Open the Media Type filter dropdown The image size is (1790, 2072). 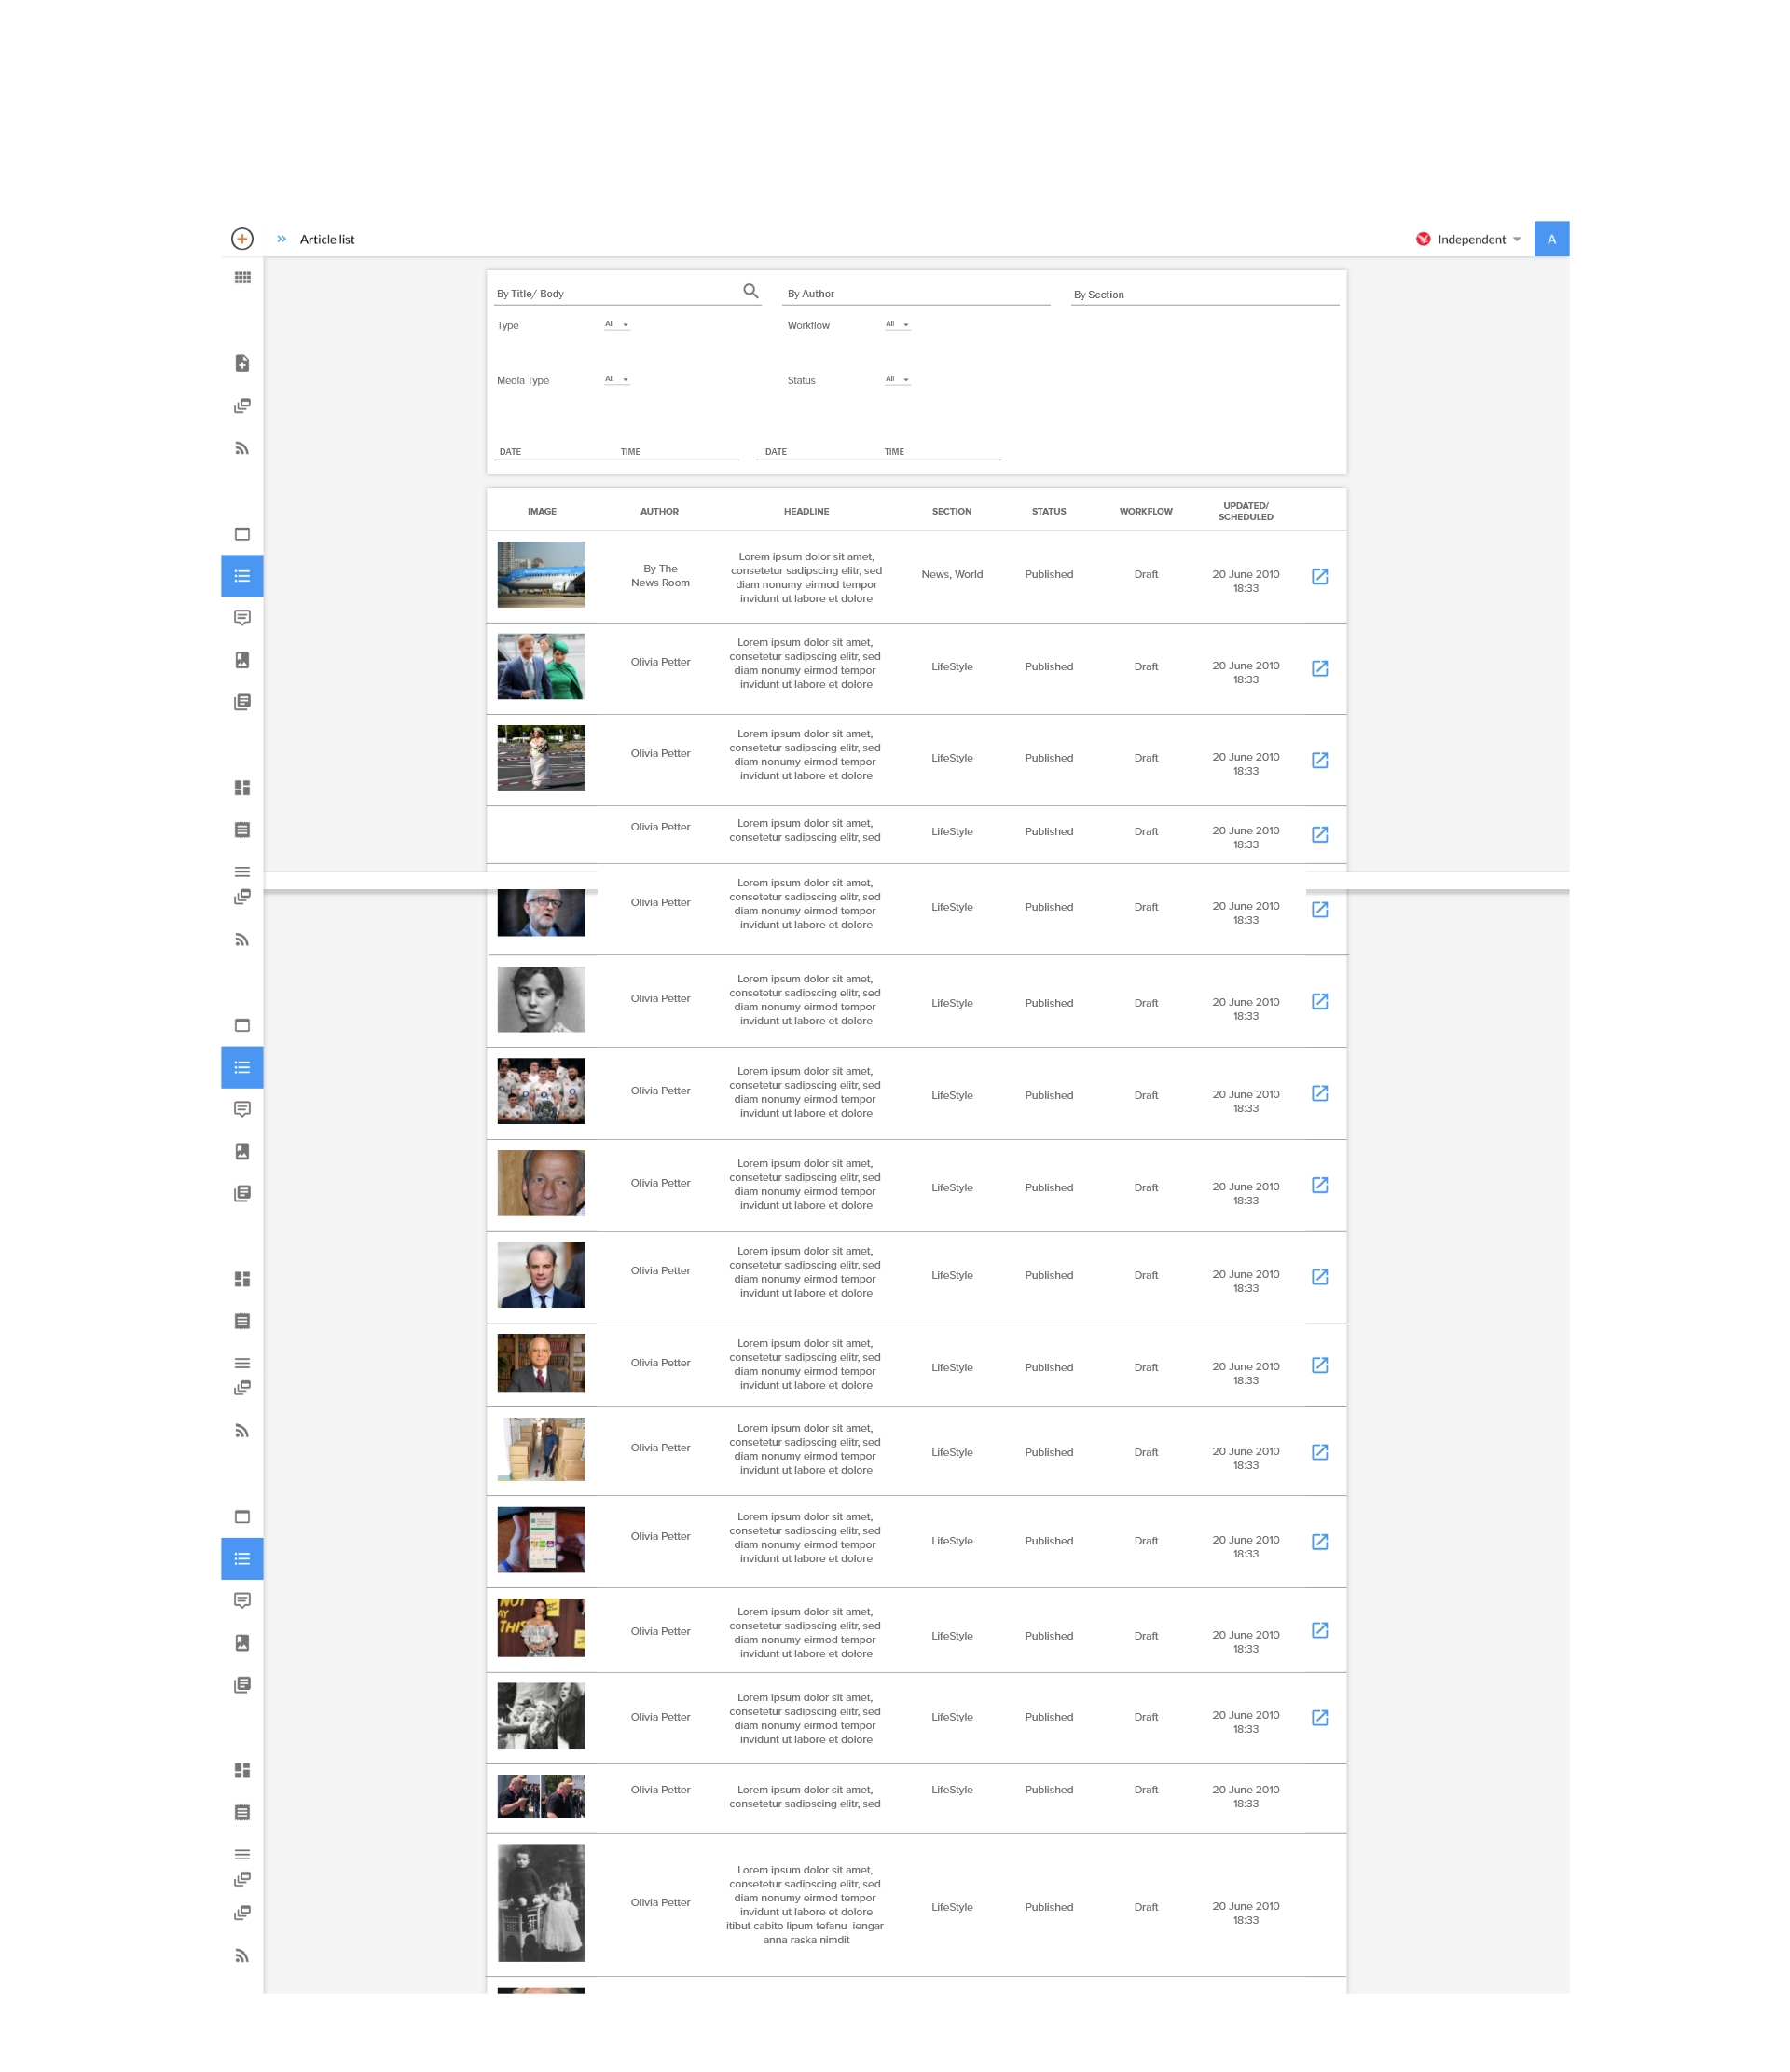click(x=617, y=380)
